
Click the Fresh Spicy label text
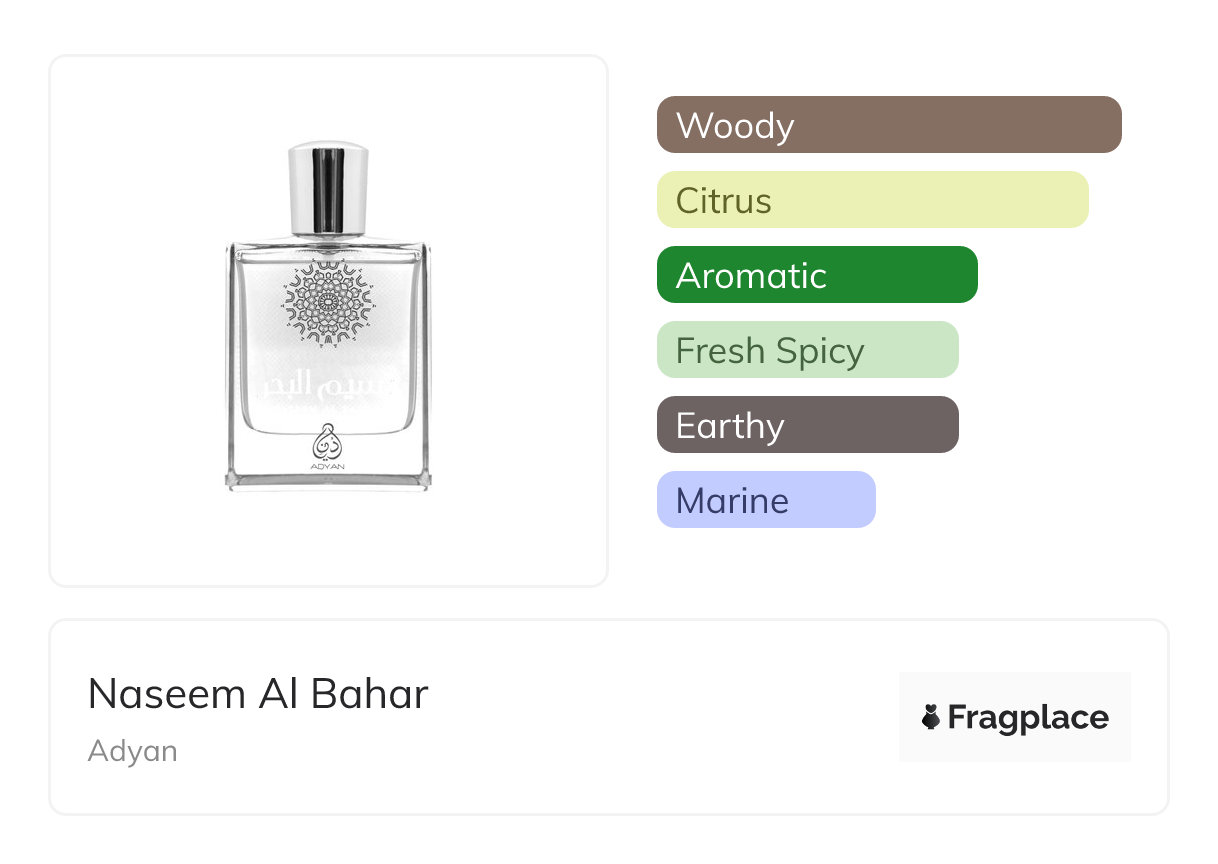click(x=770, y=351)
